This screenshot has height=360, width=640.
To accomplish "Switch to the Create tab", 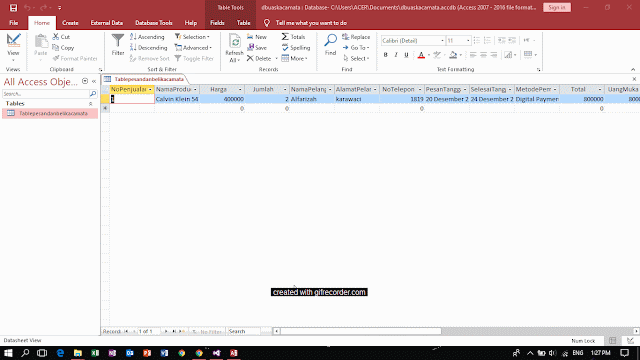I will click(x=70, y=23).
